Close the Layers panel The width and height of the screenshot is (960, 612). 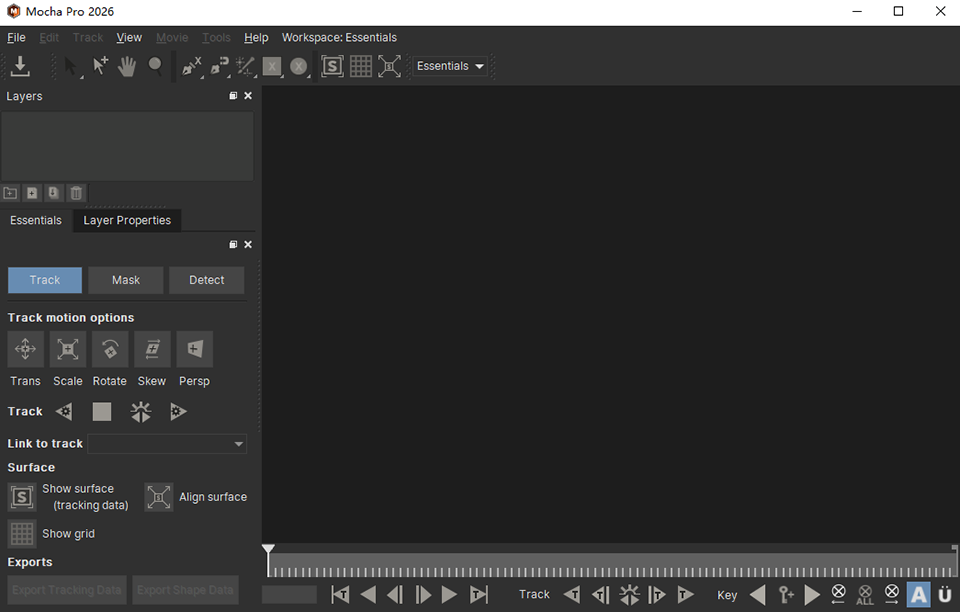coord(248,95)
